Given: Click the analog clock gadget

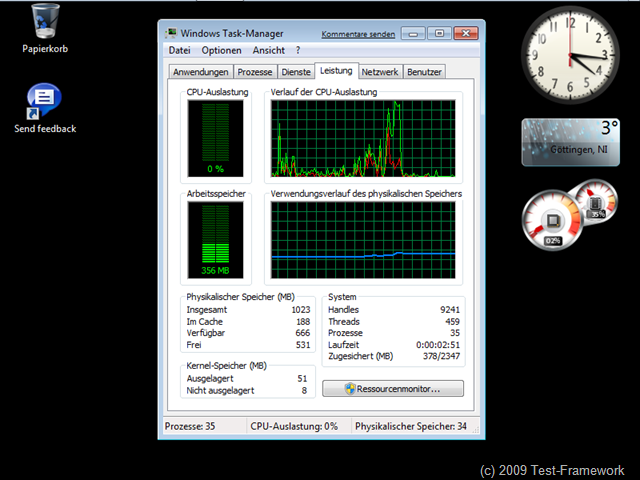Looking at the screenshot, I should click(570, 55).
